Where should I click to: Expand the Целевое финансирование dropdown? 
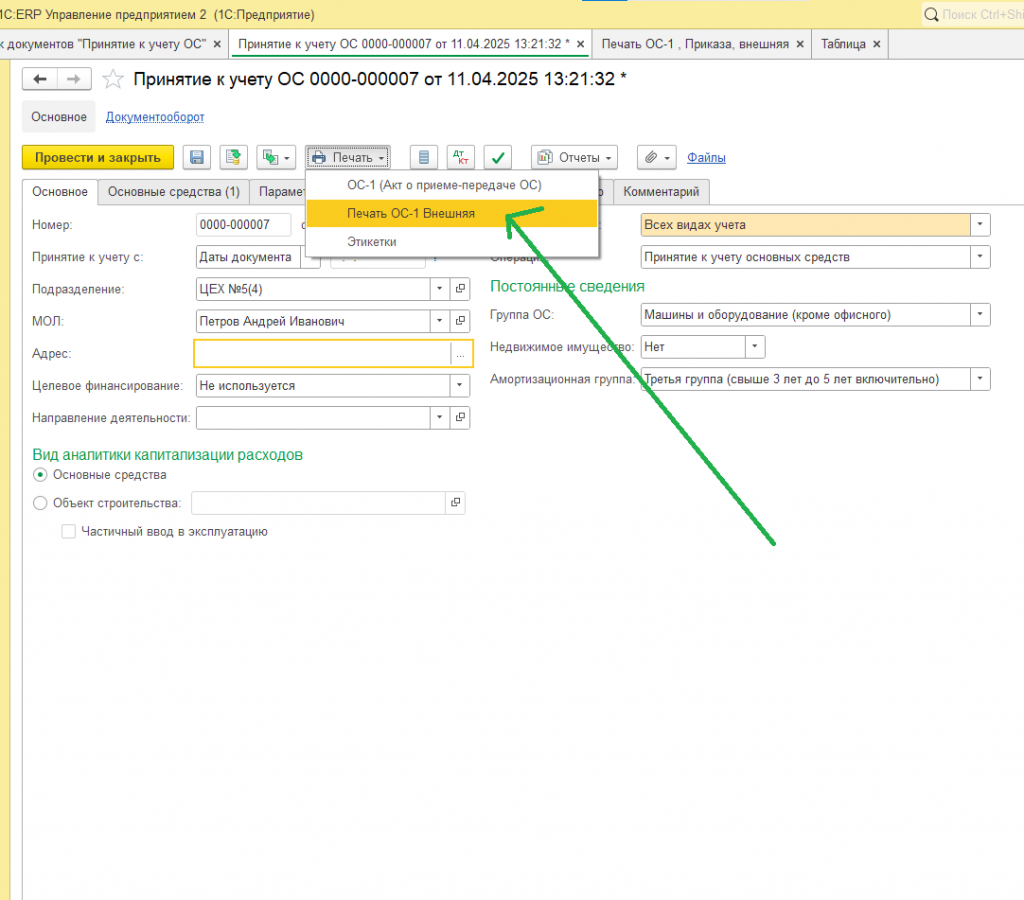coord(460,385)
